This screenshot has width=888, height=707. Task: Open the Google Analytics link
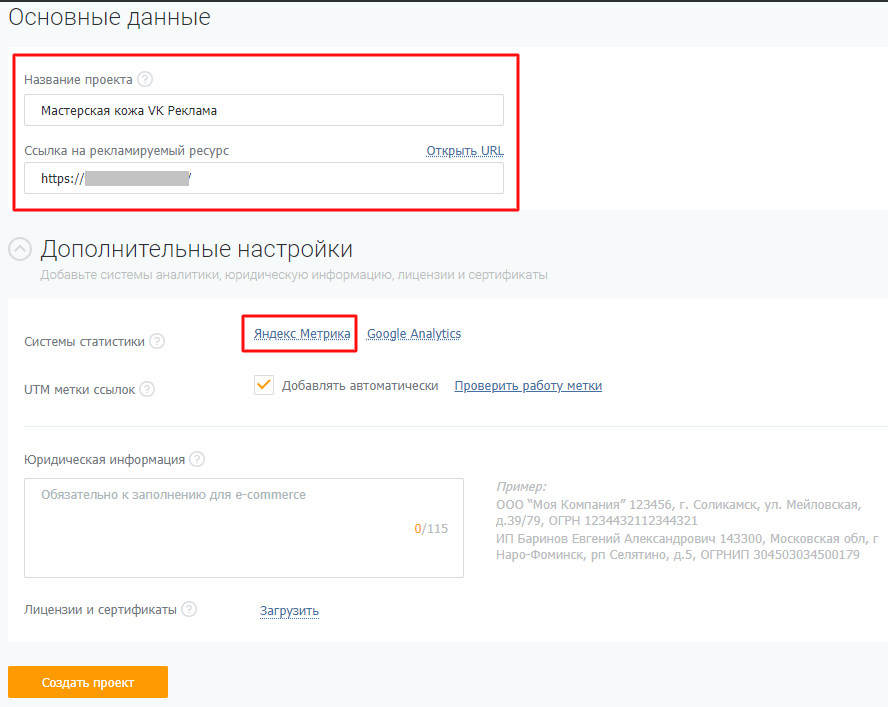pos(414,334)
